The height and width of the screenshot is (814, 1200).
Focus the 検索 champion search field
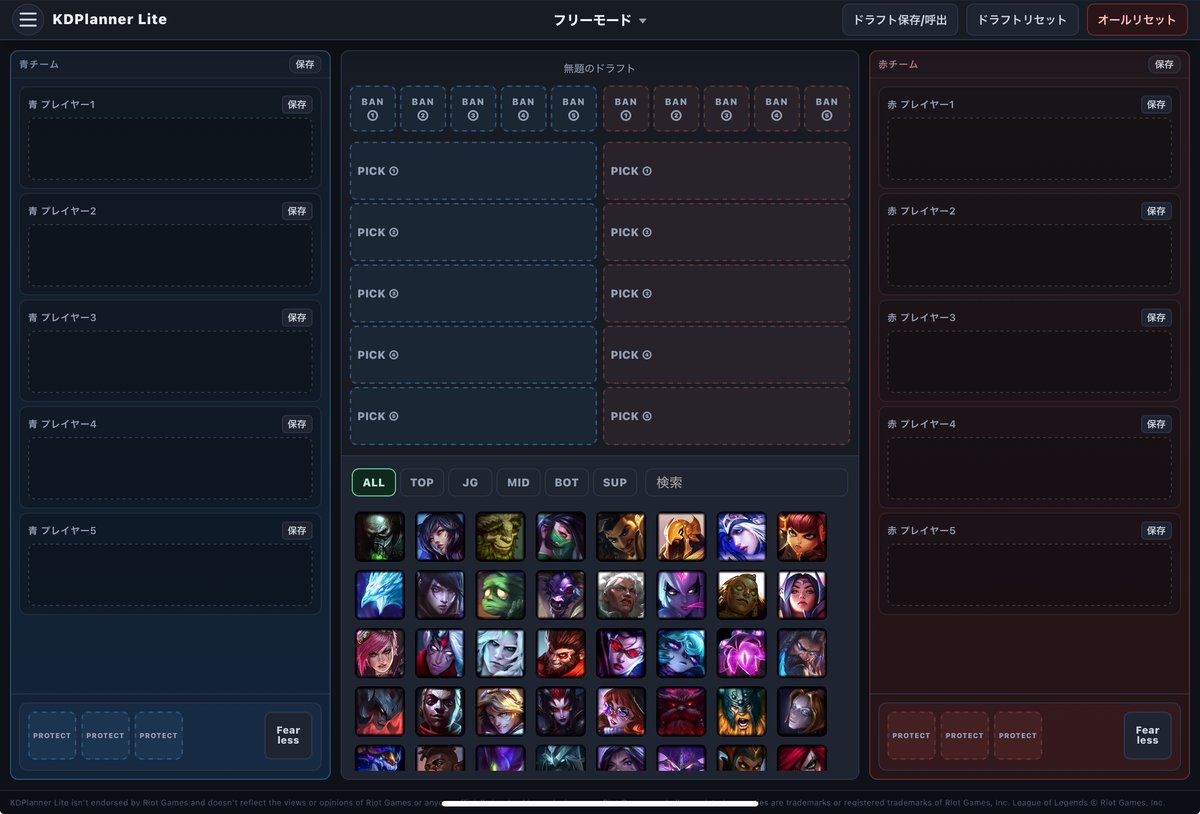point(746,483)
